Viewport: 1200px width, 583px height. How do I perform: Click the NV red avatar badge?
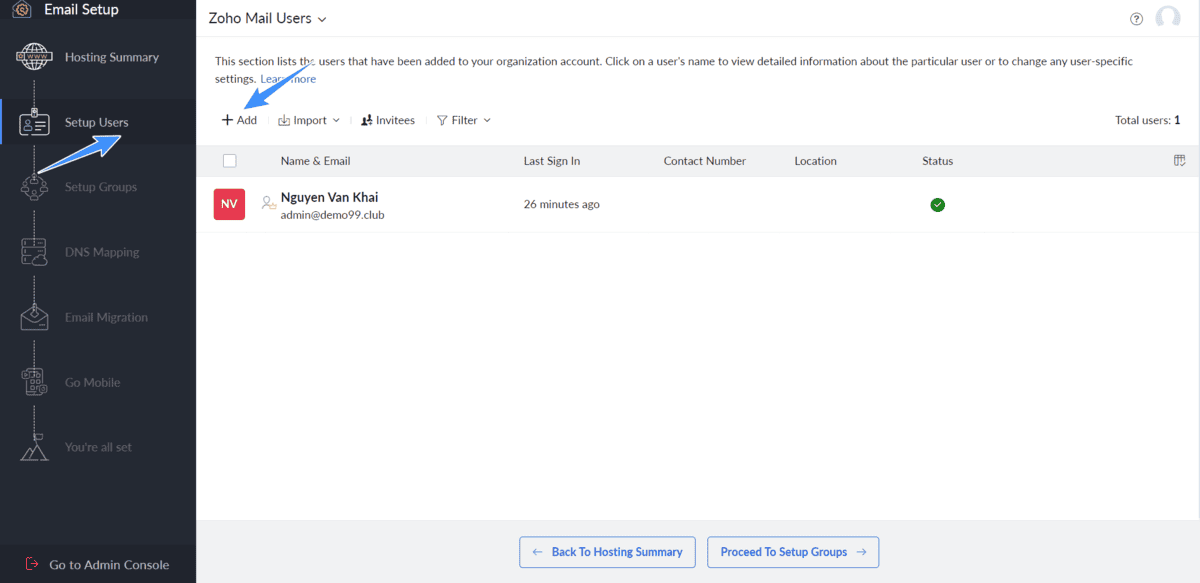click(229, 204)
